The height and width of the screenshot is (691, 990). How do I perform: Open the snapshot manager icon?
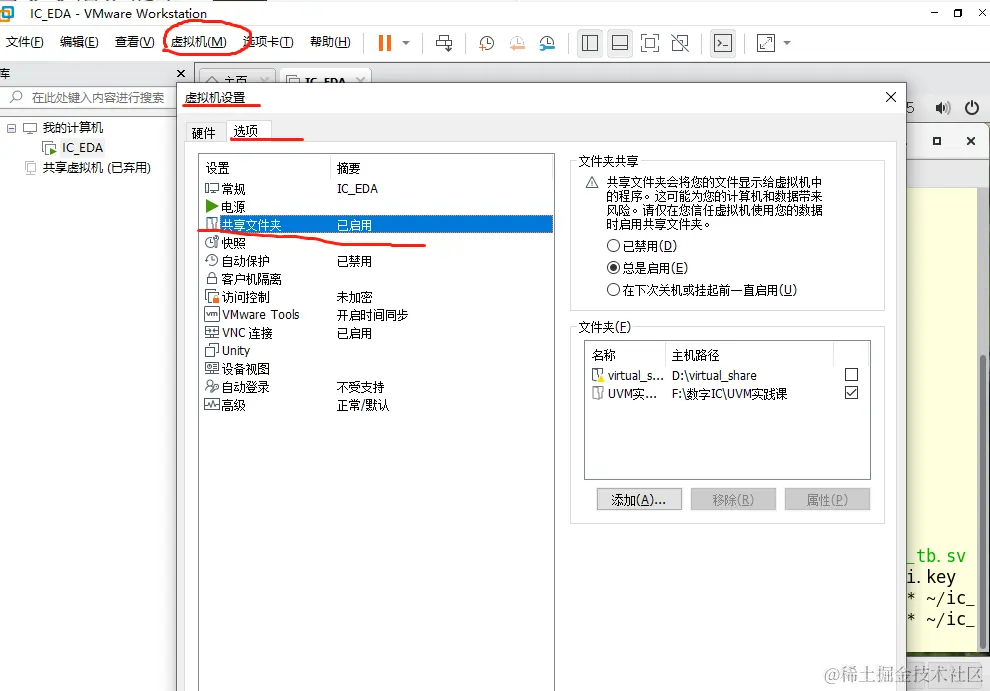point(547,43)
